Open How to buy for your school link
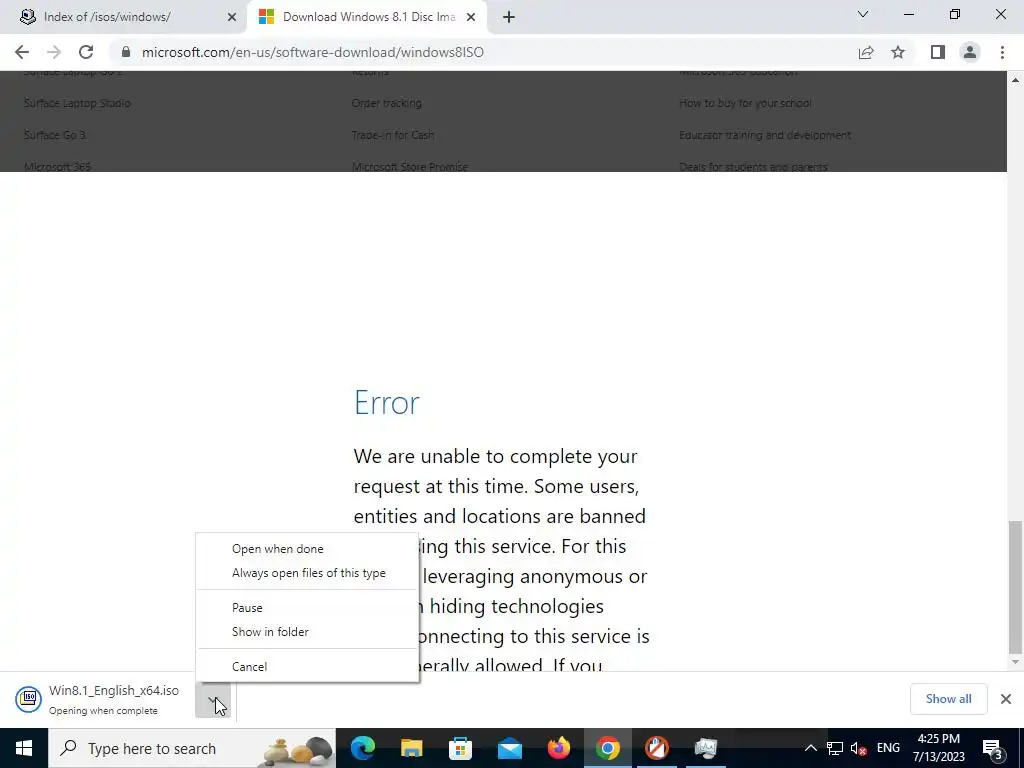The image size is (1024, 768). coord(745,103)
